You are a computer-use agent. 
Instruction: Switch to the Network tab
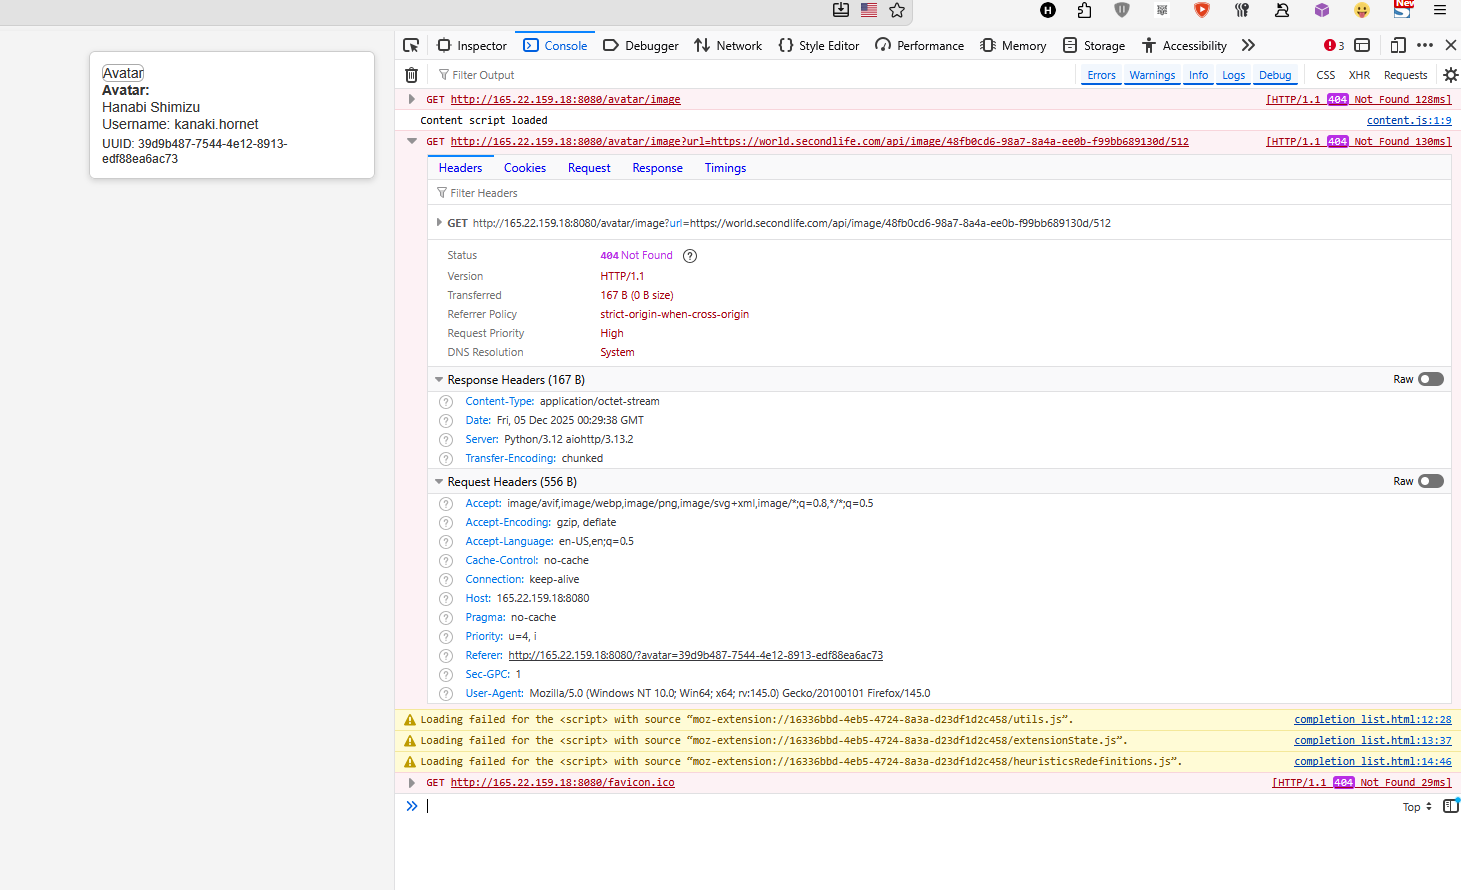click(x=728, y=45)
